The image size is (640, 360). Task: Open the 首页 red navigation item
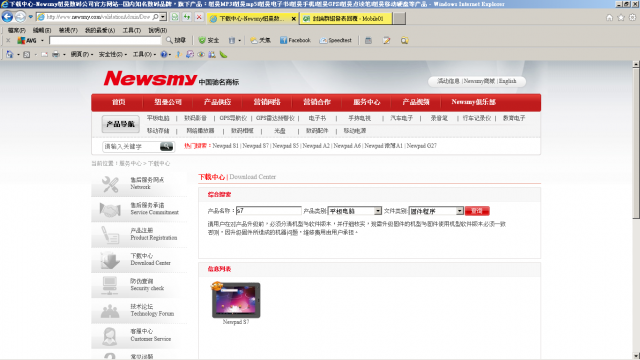pyautogui.click(x=118, y=102)
